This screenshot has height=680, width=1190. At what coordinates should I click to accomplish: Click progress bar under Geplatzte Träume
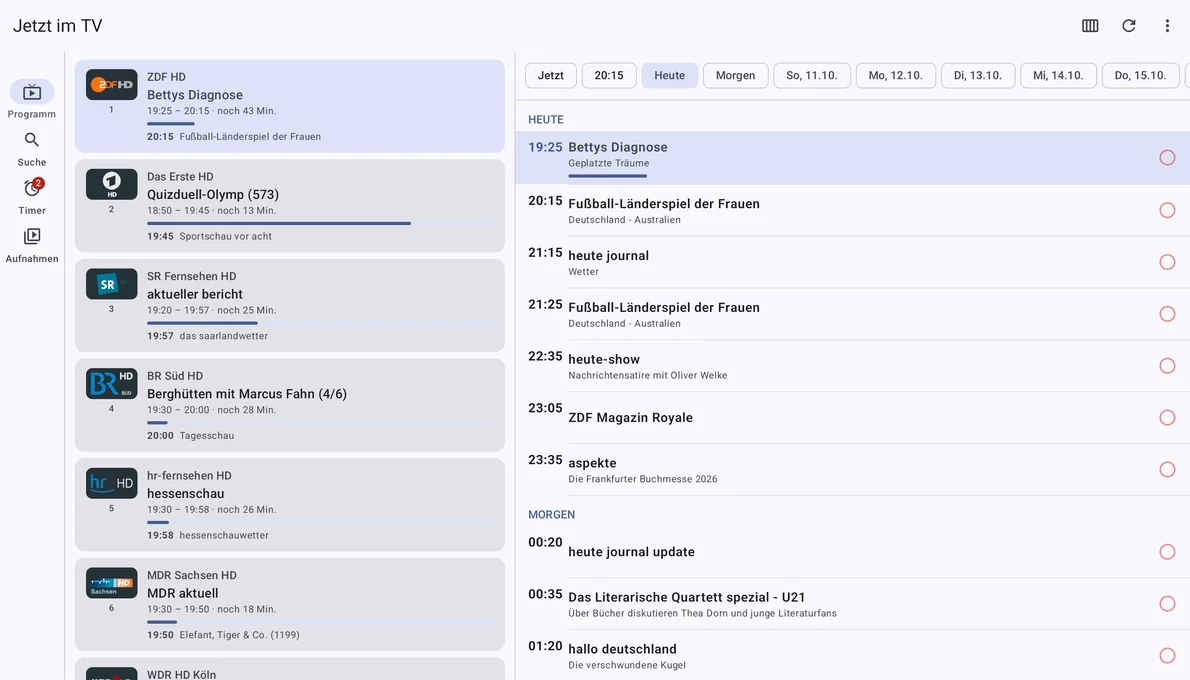click(x=608, y=176)
